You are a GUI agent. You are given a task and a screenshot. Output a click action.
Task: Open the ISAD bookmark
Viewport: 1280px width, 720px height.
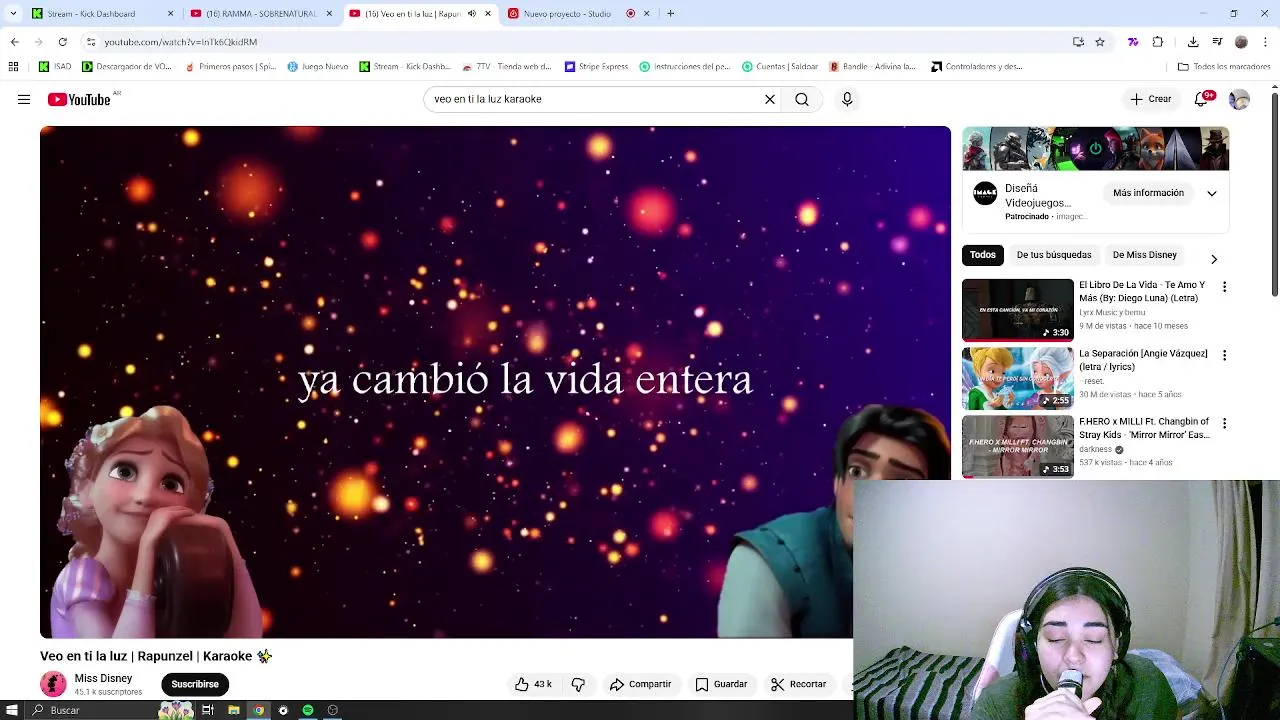click(x=55, y=67)
